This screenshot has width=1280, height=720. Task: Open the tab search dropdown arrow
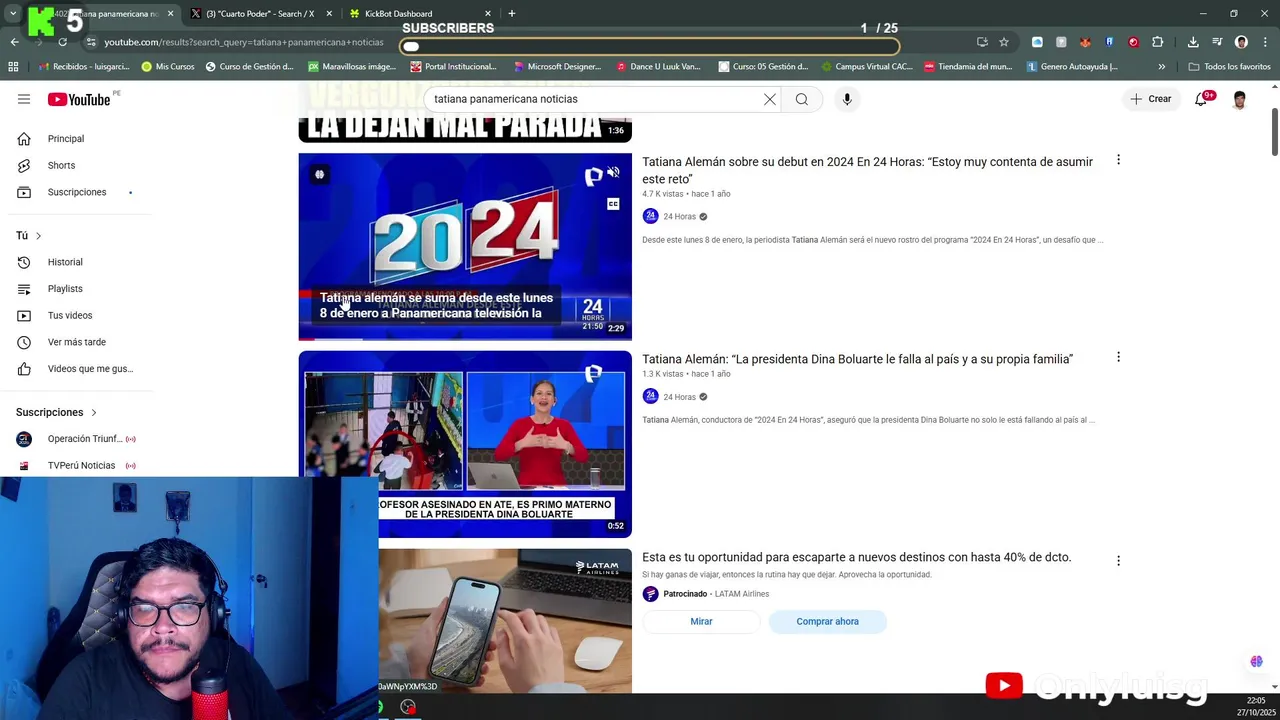(x=13, y=13)
